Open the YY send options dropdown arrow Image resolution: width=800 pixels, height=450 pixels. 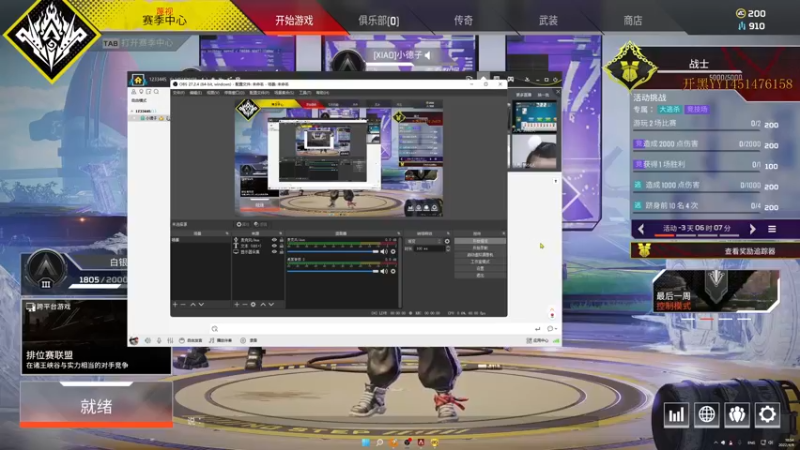556,329
